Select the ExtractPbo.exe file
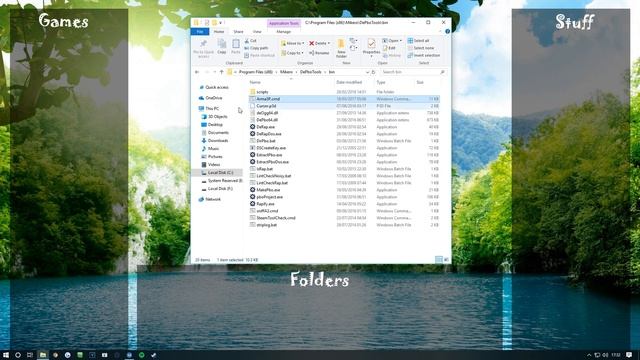 (x=269, y=155)
